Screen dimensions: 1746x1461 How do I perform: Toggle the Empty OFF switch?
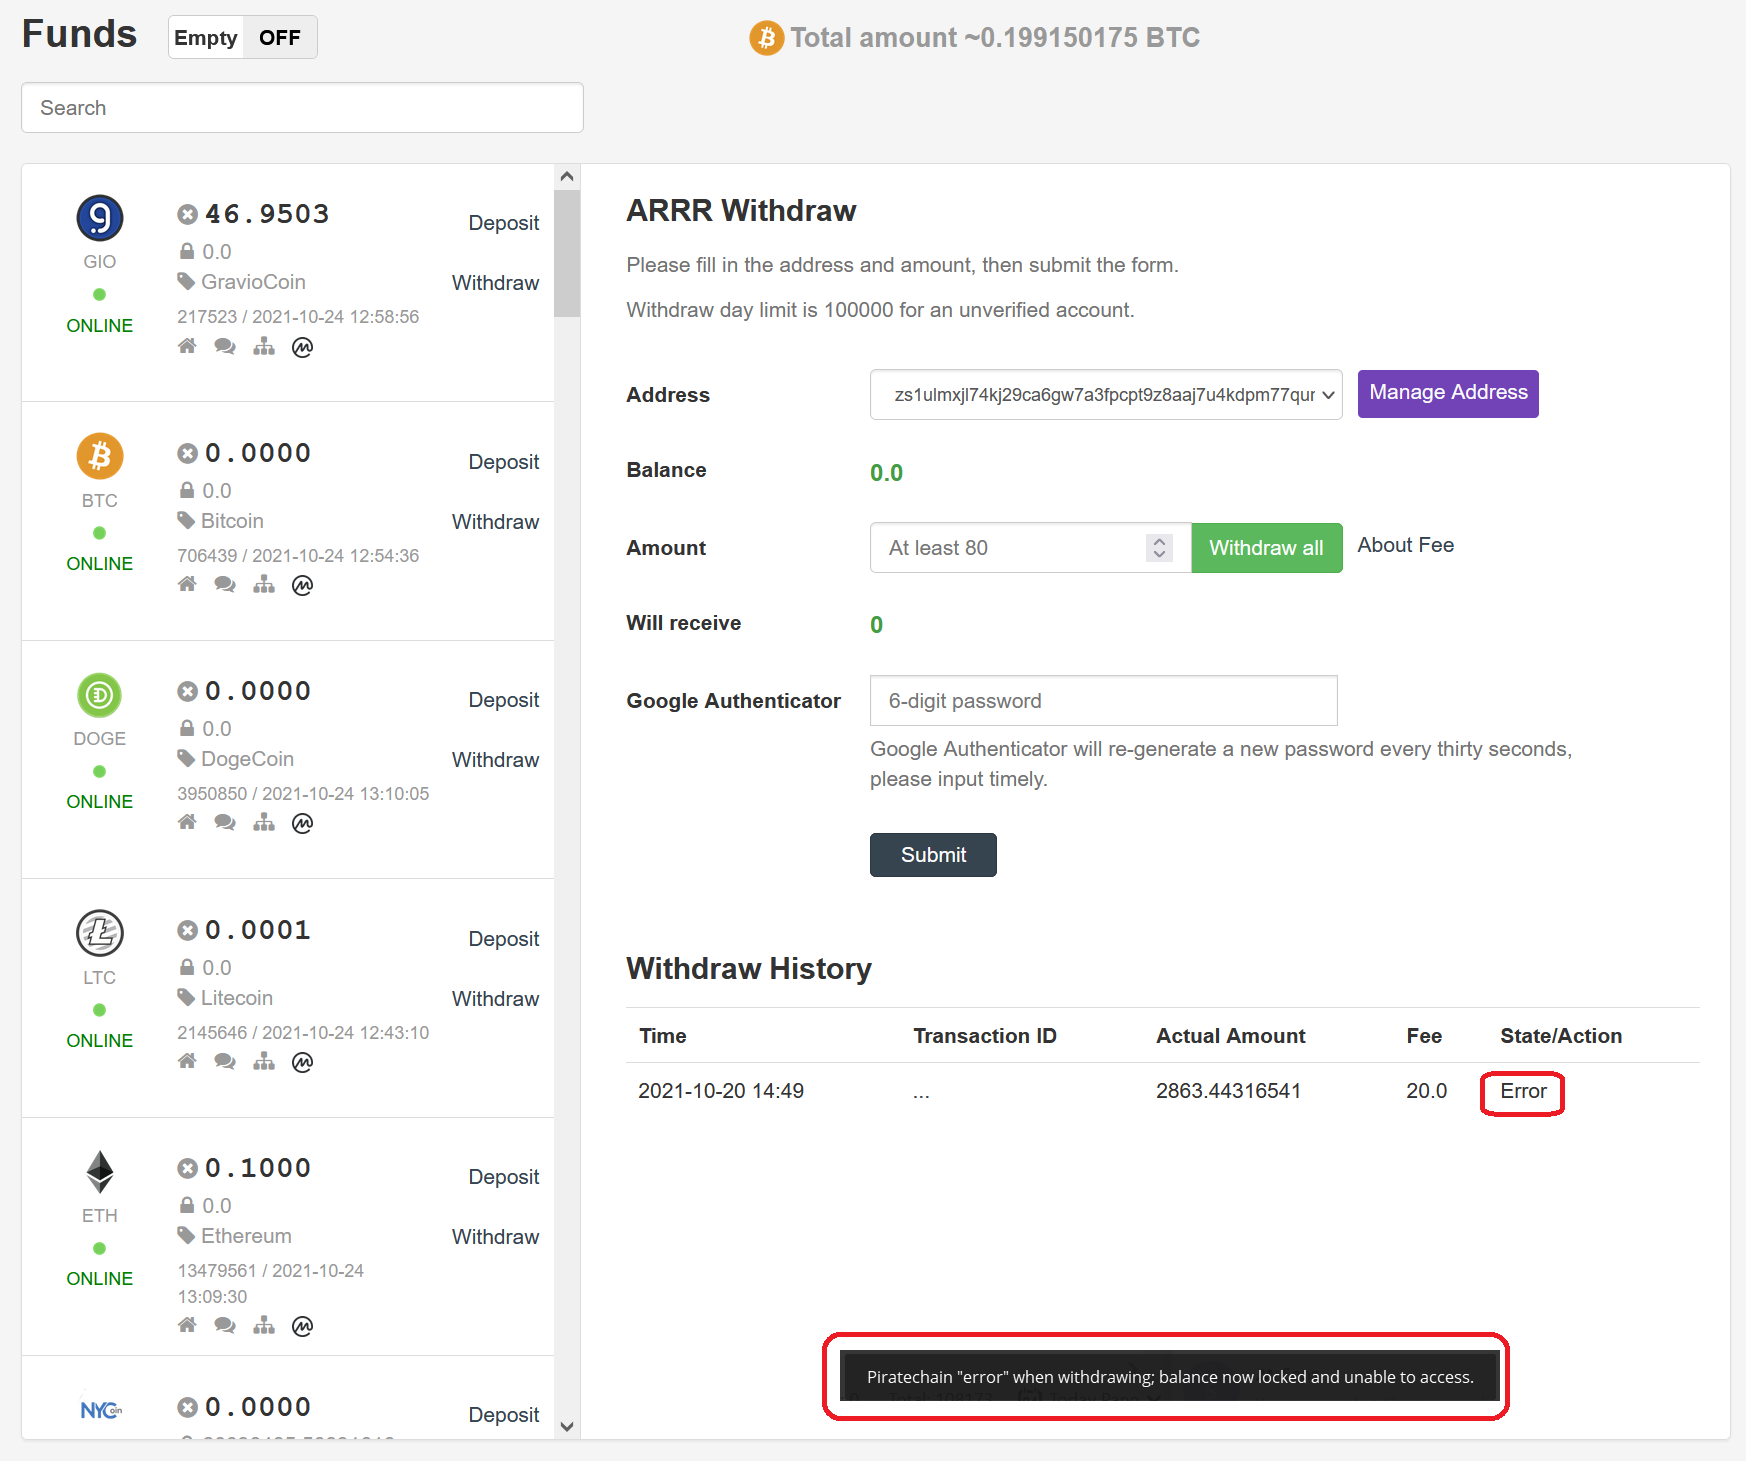[x=243, y=37]
